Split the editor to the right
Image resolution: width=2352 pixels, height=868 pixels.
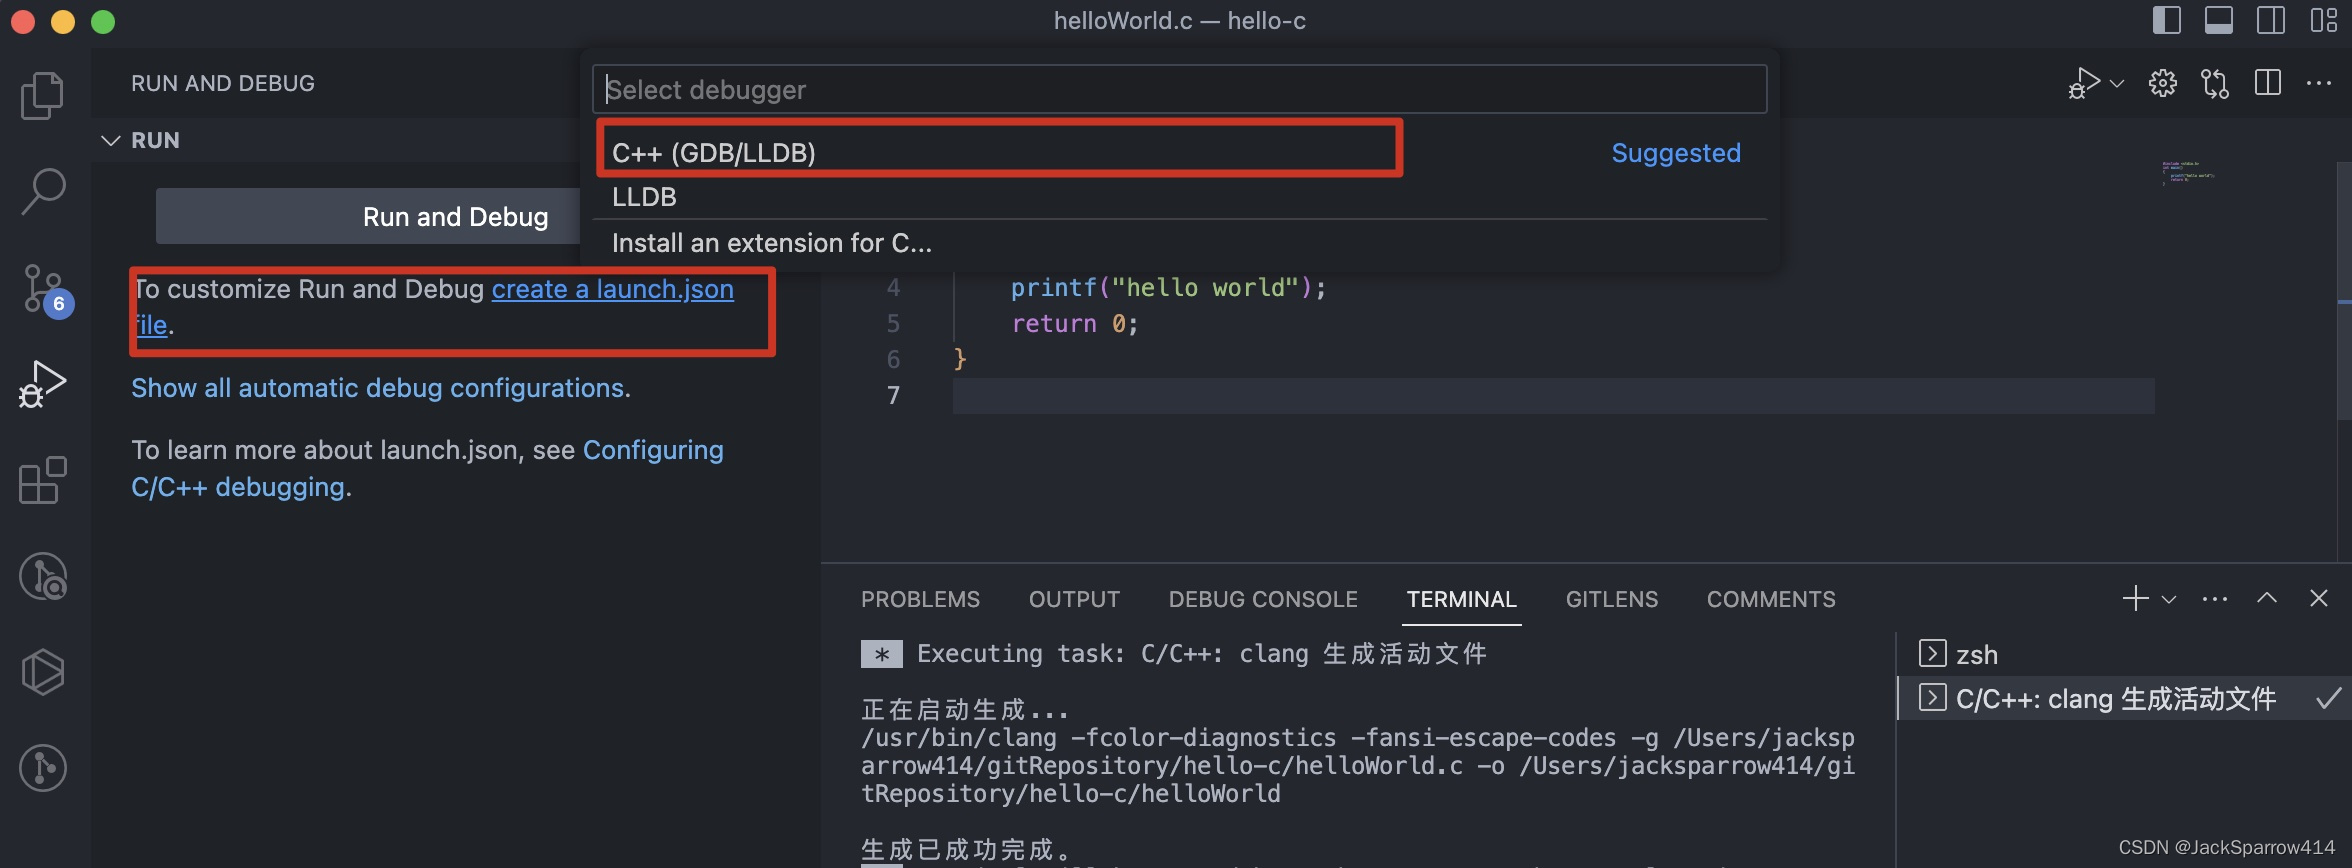coord(2268,84)
